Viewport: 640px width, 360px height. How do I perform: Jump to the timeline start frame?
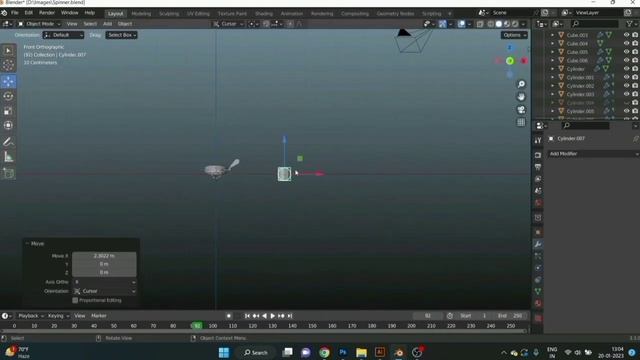pyautogui.click(x=247, y=316)
